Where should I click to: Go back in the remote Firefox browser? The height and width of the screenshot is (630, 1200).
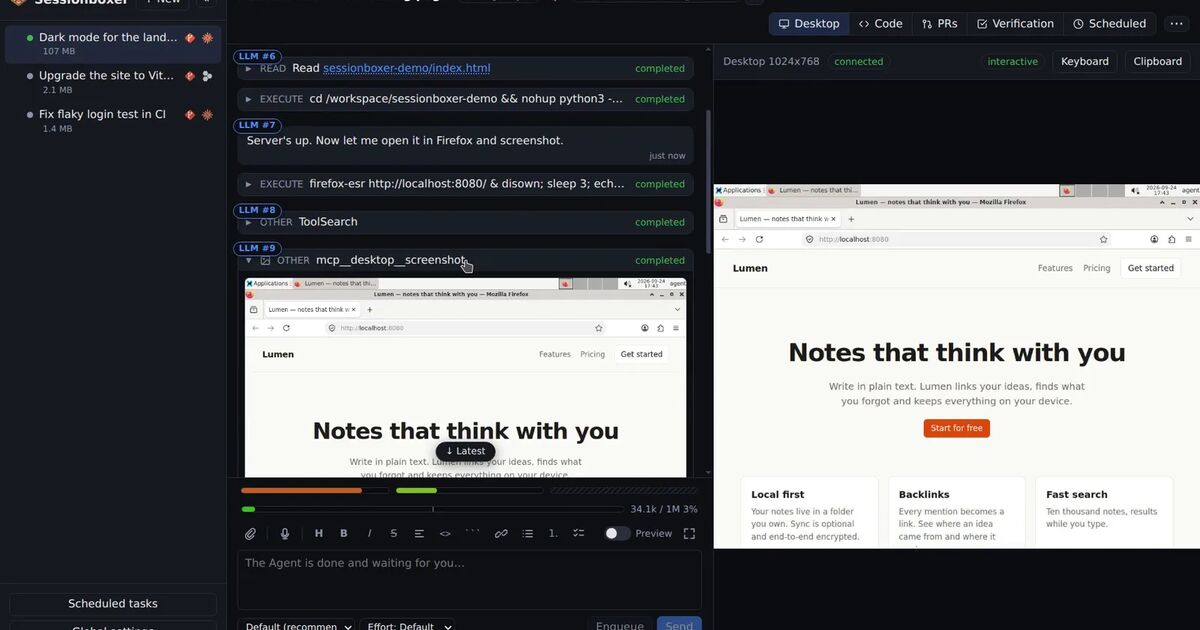coord(725,239)
